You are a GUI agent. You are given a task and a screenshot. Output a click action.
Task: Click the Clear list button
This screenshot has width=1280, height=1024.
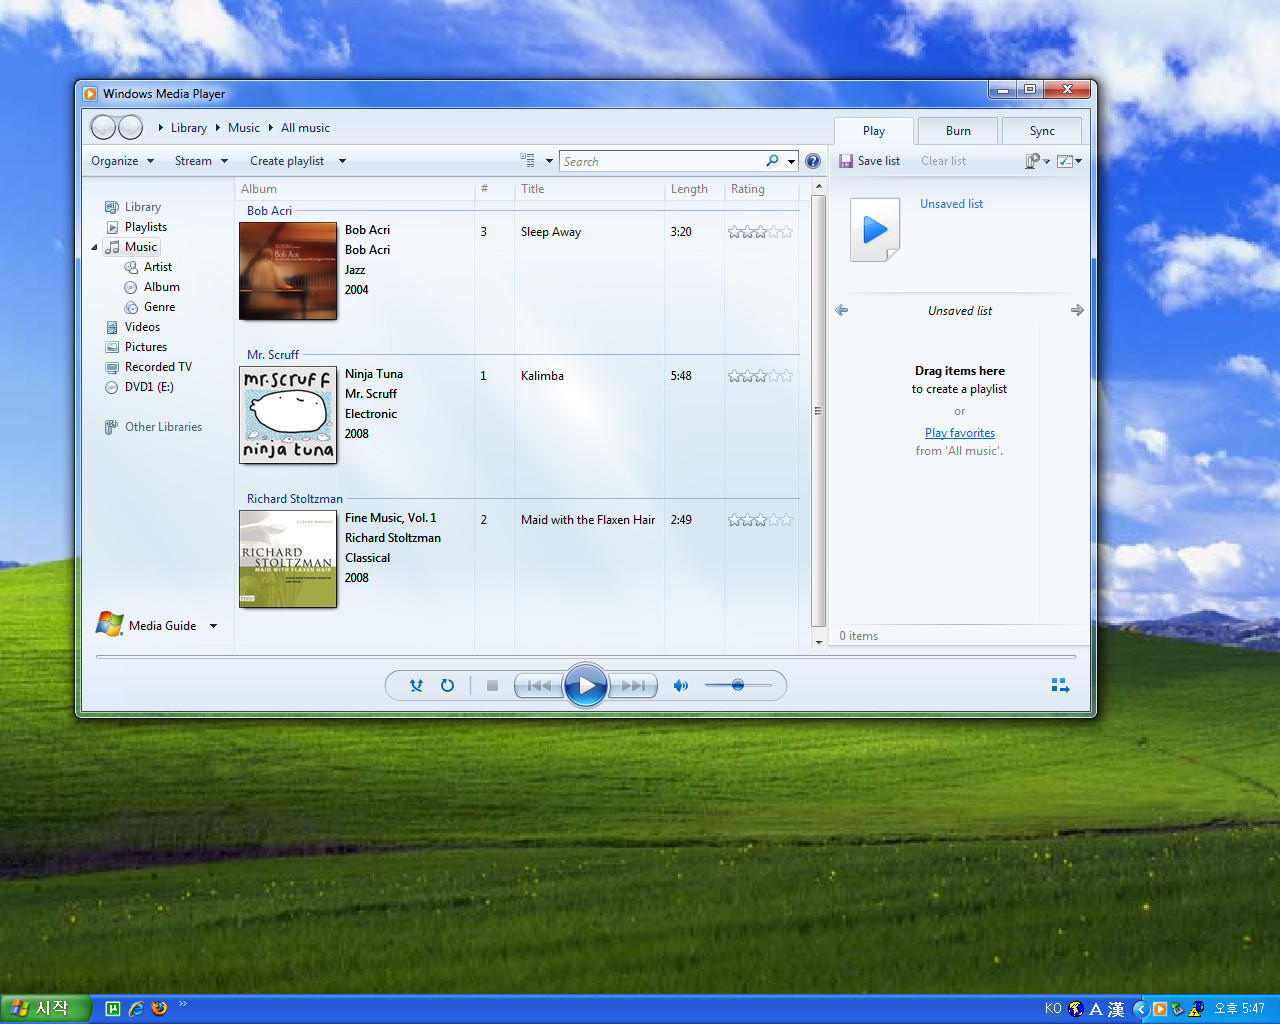pyautogui.click(x=943, y=161)
